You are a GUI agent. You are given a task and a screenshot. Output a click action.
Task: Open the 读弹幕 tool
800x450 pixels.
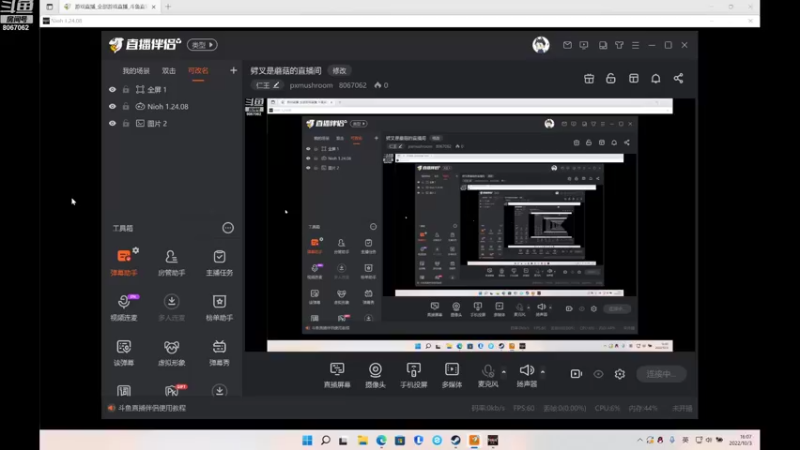click(124, 353)
